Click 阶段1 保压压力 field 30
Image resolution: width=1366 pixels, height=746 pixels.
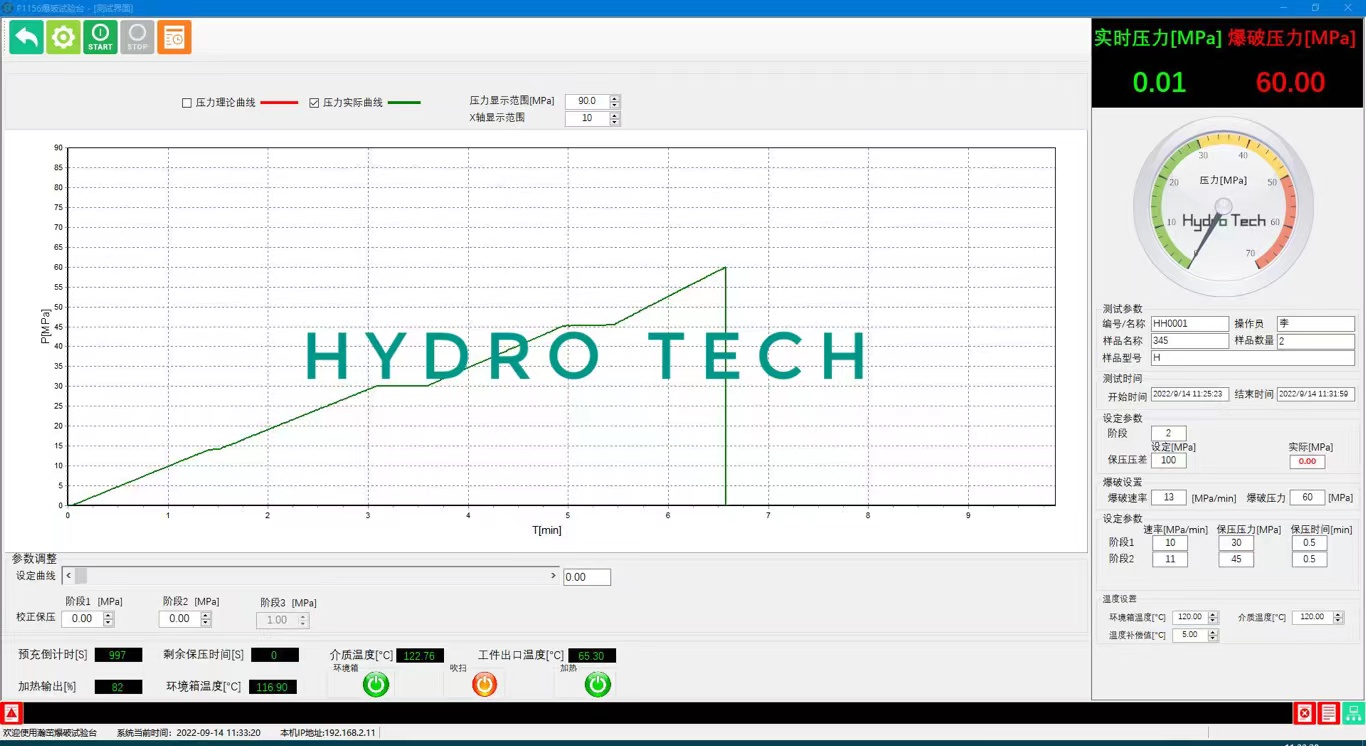click(x=1236, y=543)
